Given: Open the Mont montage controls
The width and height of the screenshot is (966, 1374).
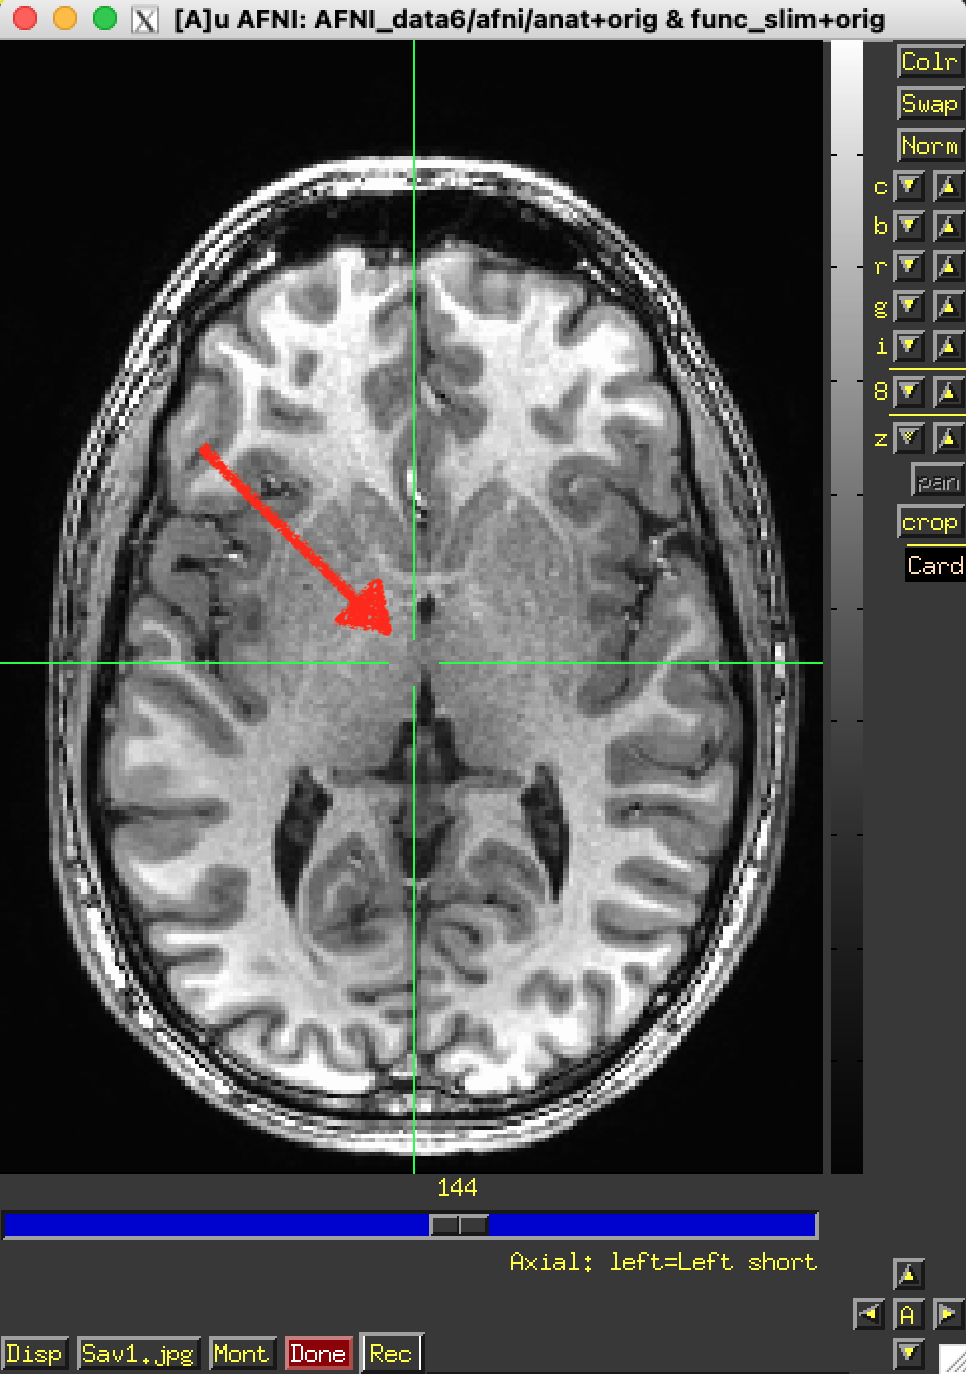Looking at the screenshot, I should (x=241, y=1354).
